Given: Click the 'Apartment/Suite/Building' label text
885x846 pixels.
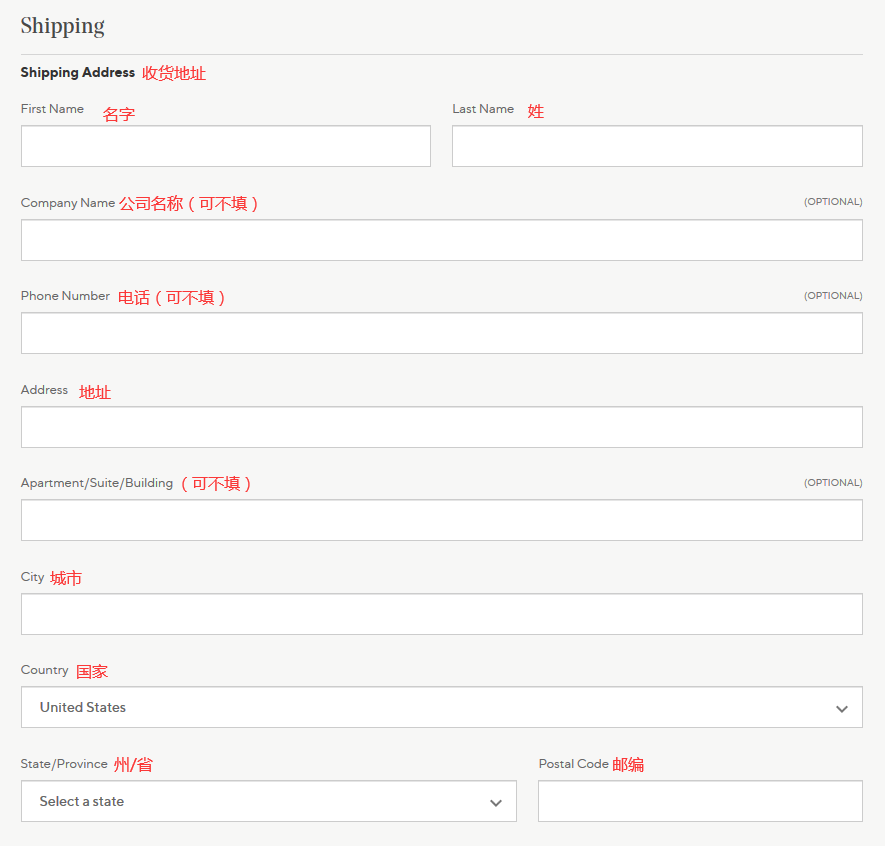Looking at the screenshot, I should point(97,483).
